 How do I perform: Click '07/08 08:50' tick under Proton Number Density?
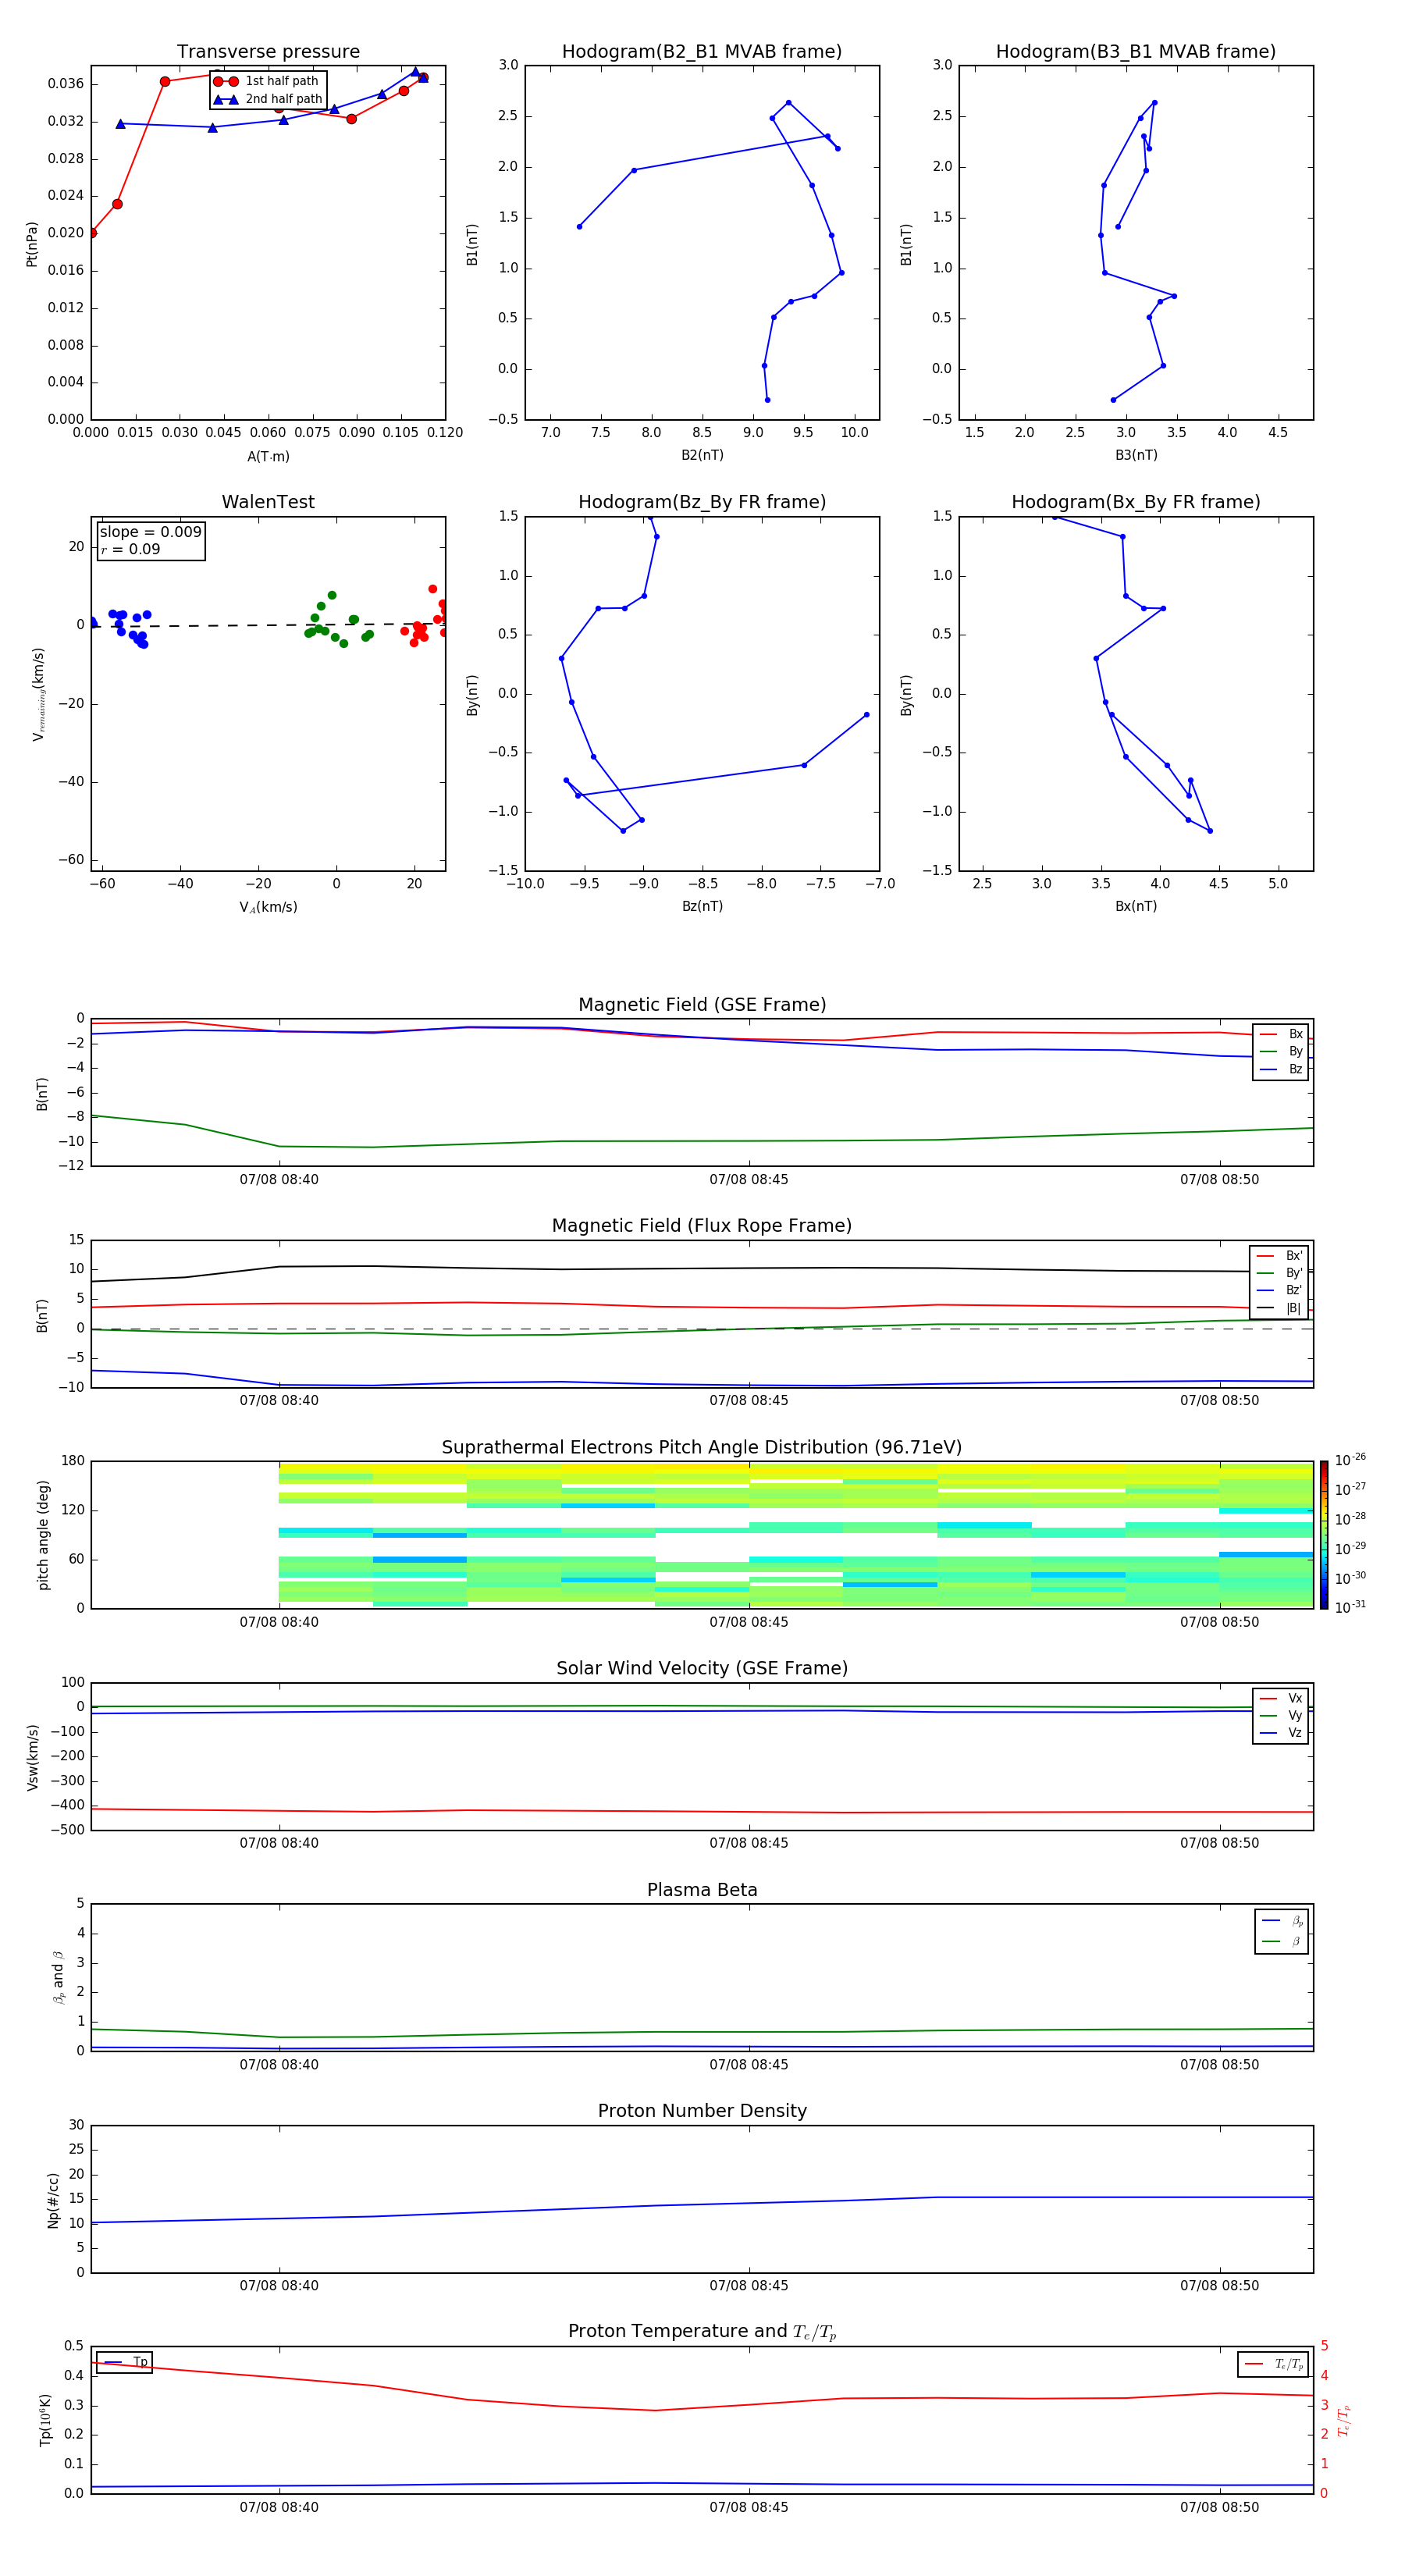(x=1220, y=2286)
